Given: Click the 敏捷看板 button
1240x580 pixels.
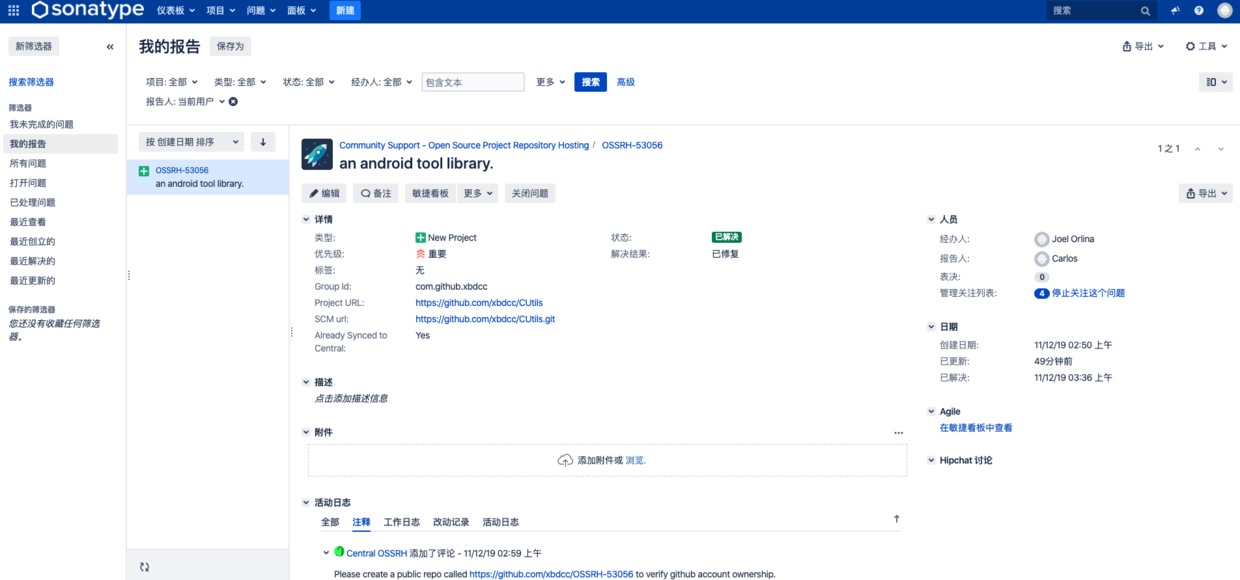Looking at the screenshot, I should click(430, 194).
